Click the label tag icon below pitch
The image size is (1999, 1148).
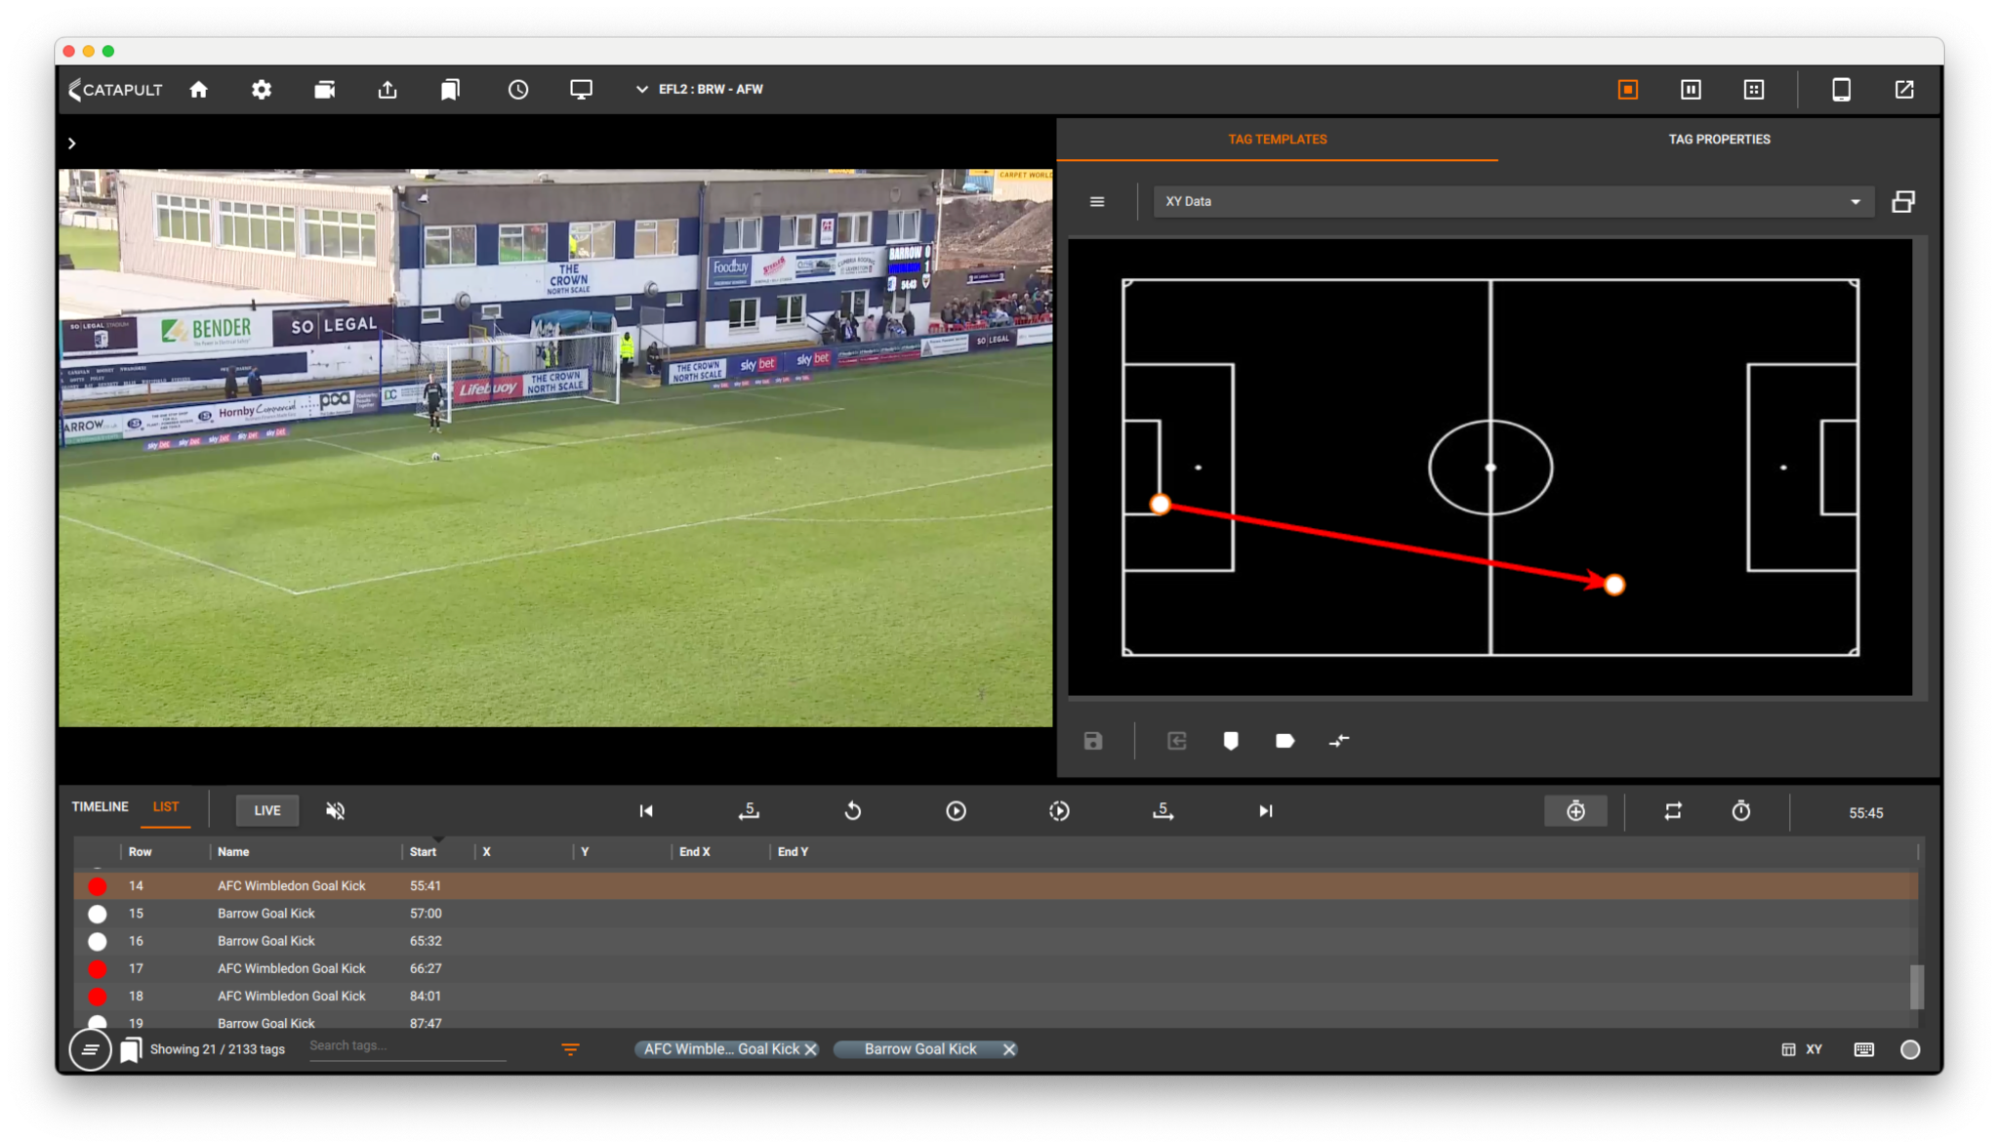[1285, 741]
